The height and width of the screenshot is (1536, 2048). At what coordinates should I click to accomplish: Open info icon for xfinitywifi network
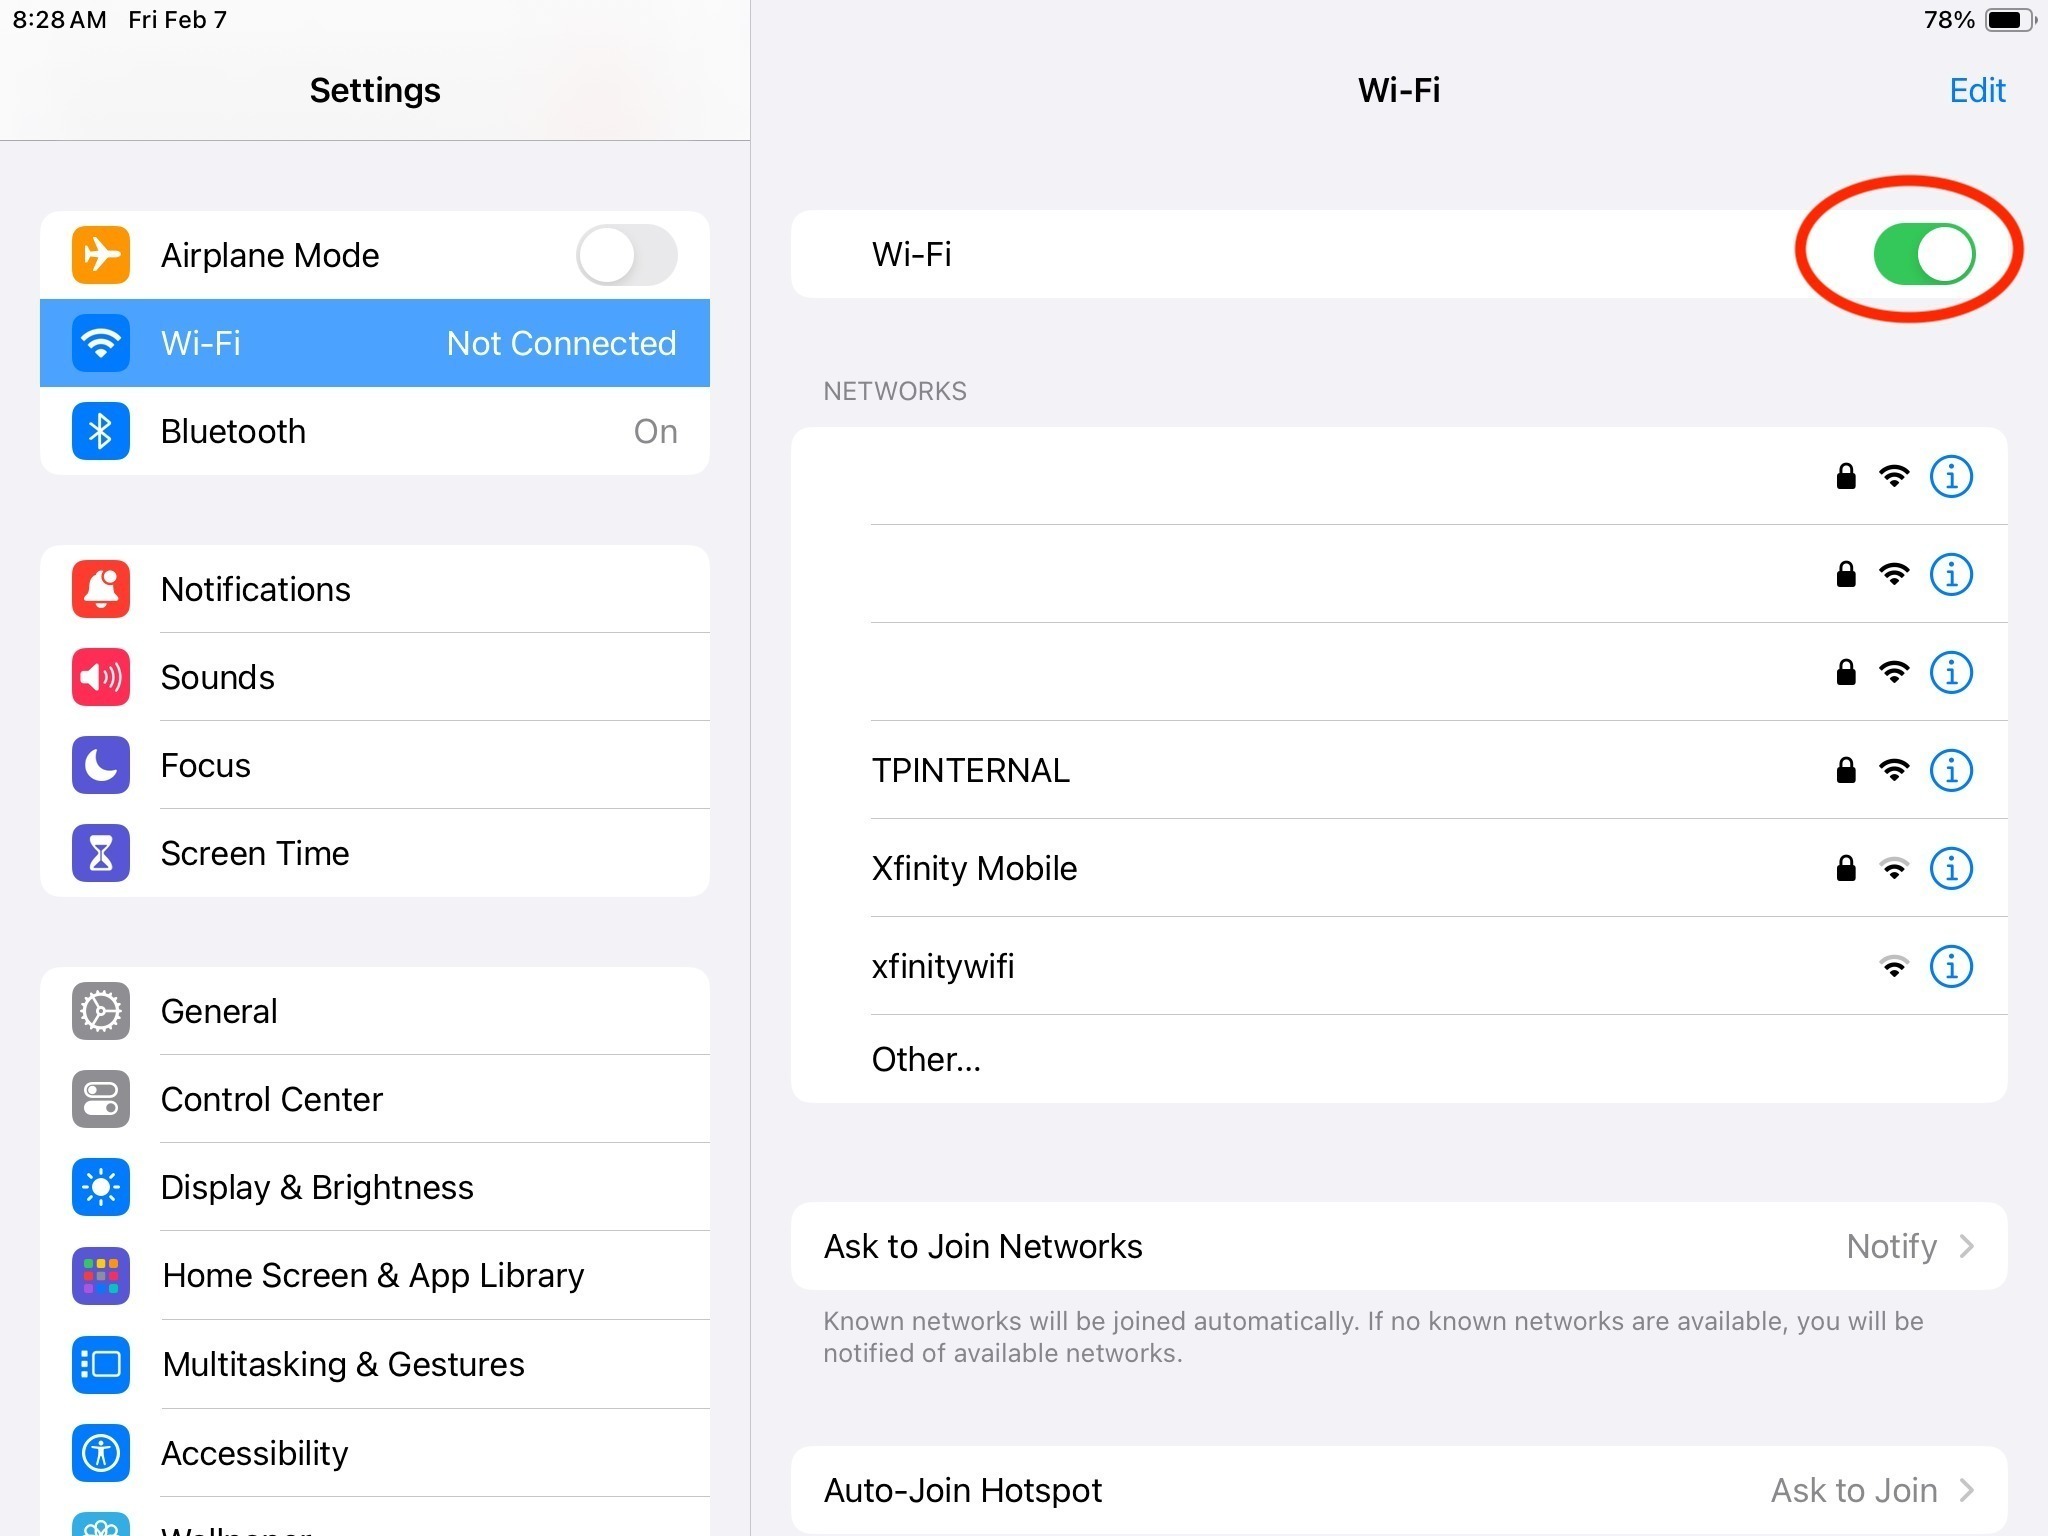(1950, 966)
